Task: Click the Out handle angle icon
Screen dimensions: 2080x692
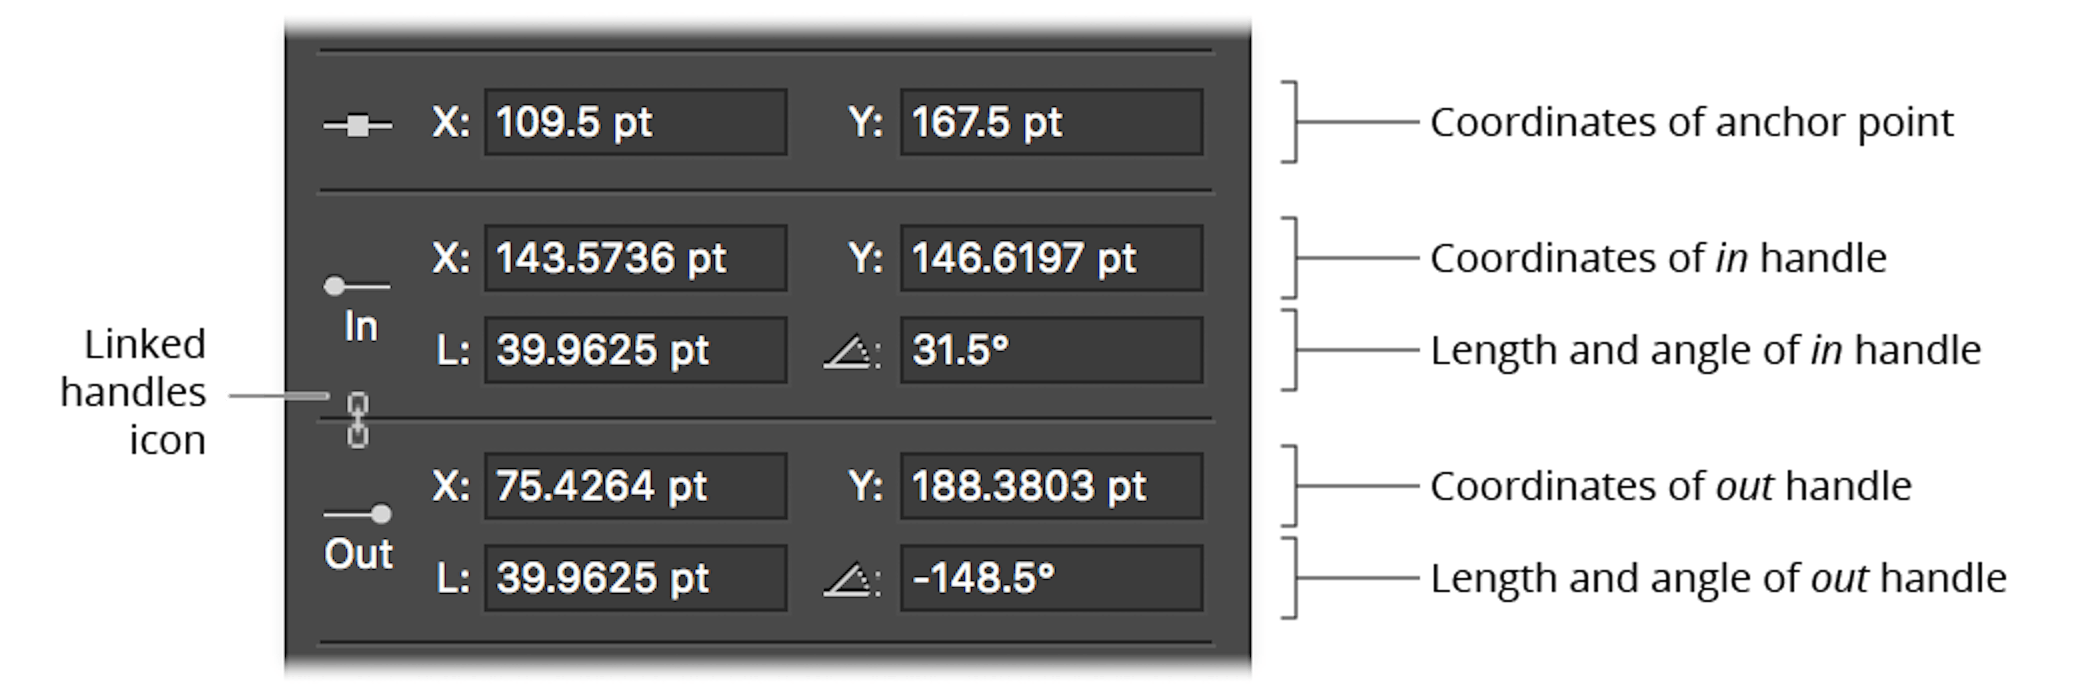Action: [852, 580]
